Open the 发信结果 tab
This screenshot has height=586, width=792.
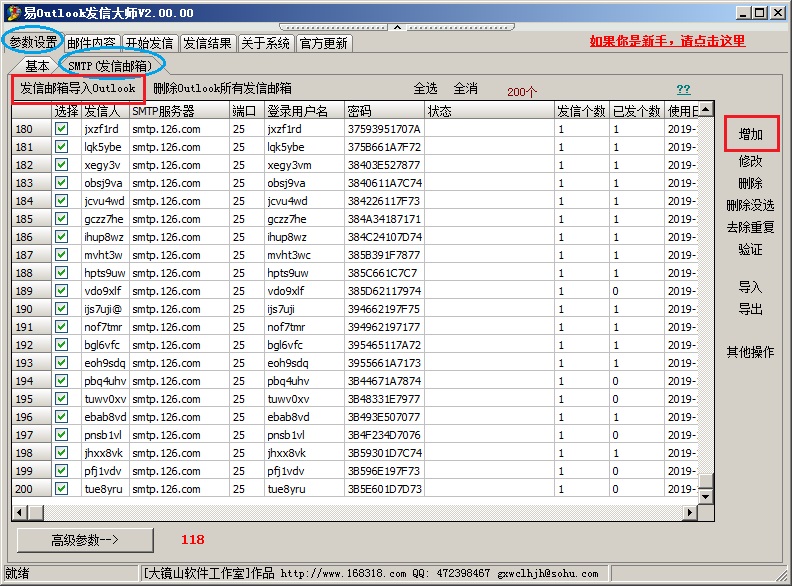tap(207, 43)
